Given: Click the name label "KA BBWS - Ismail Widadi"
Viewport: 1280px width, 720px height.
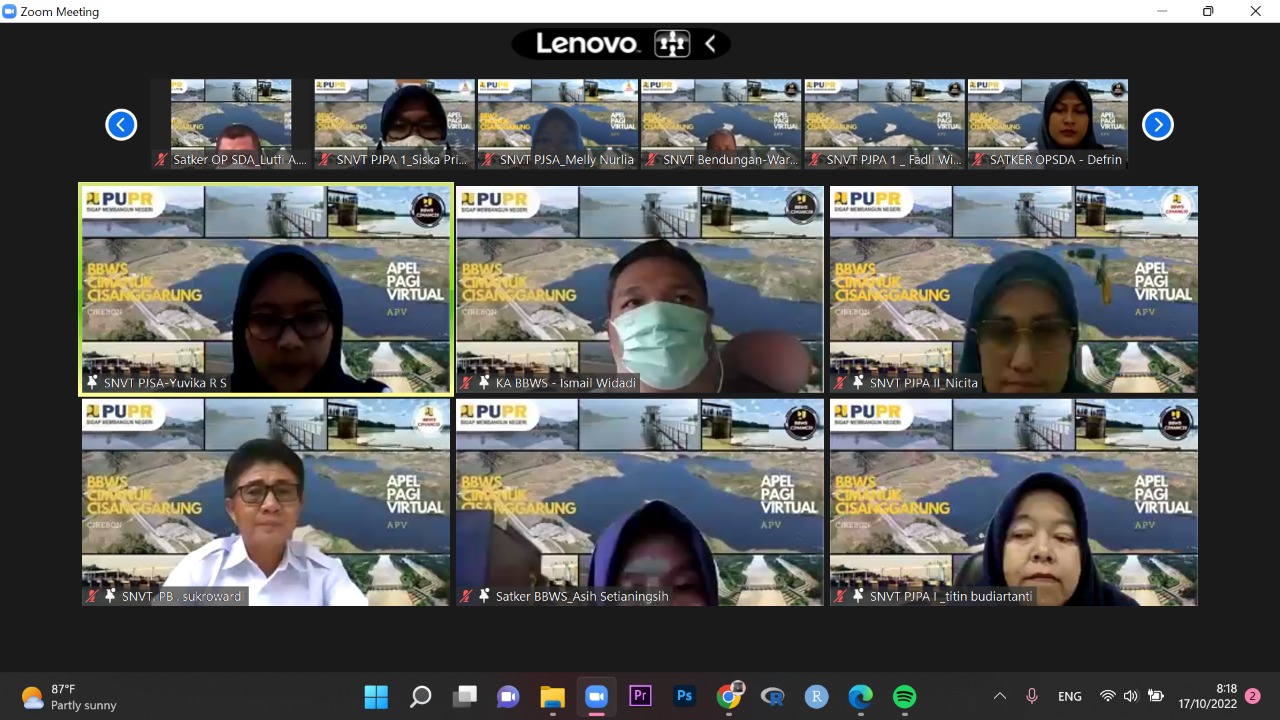Looking at the screenshot, I should click(566, 383).
